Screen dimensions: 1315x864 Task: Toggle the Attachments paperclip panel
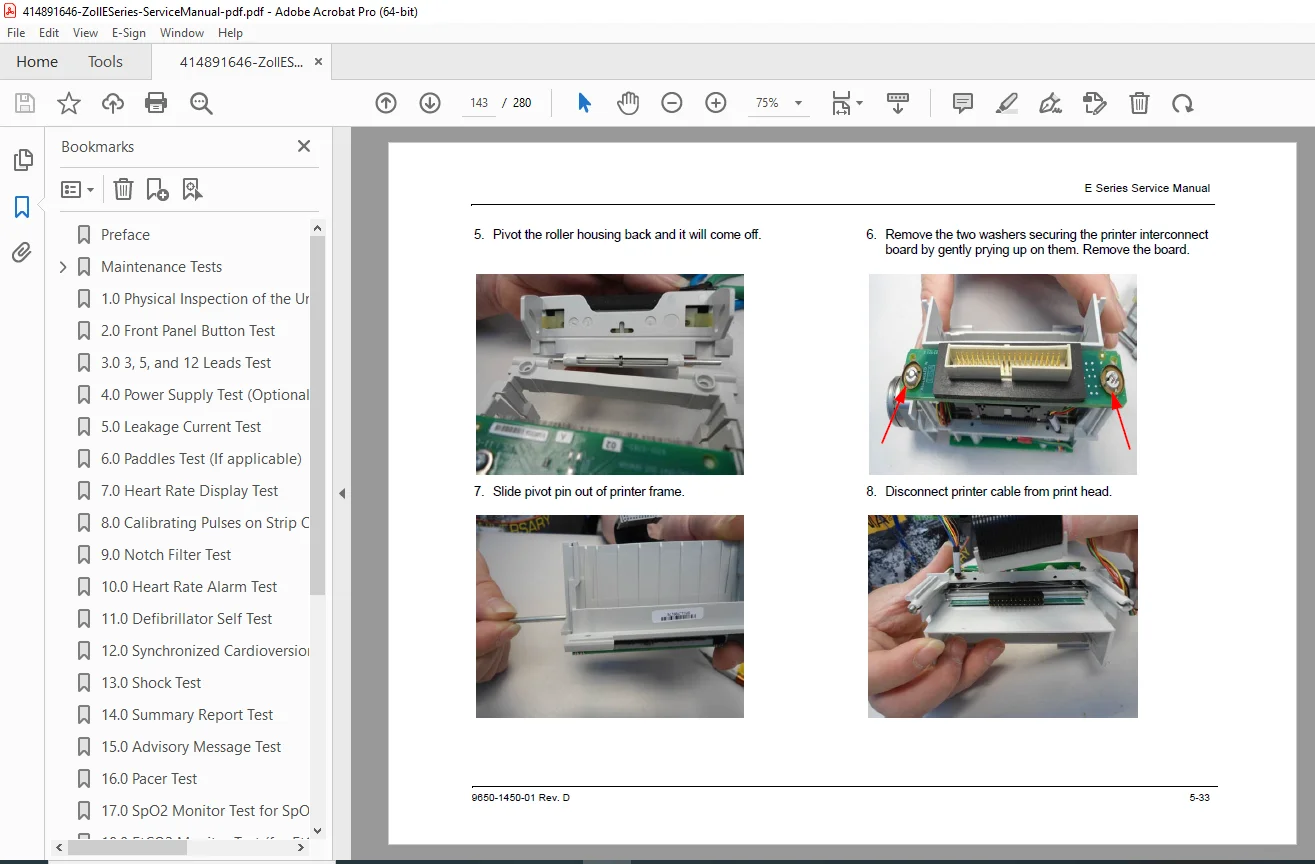click(x=22, y=253)
